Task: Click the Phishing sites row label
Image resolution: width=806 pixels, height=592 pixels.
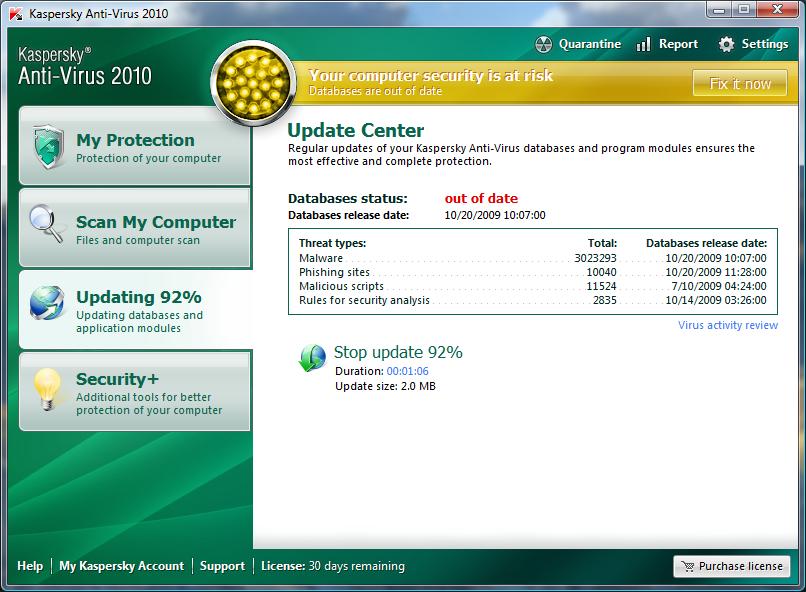Action: [334, 272]
